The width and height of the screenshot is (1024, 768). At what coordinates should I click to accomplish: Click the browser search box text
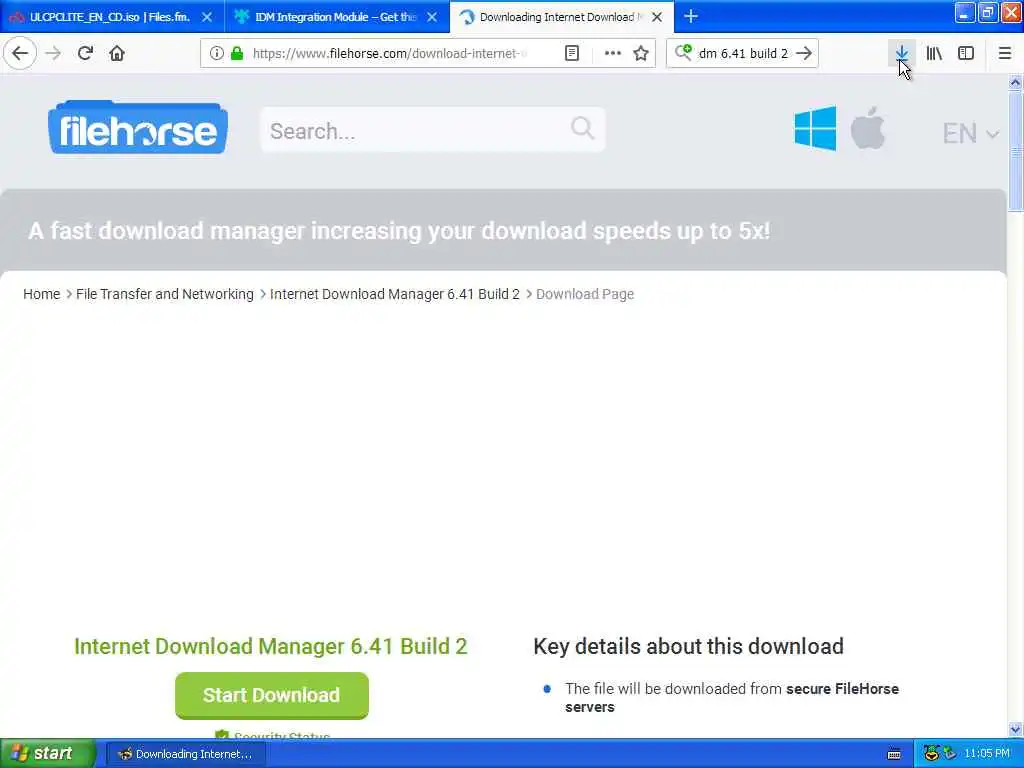743,53
